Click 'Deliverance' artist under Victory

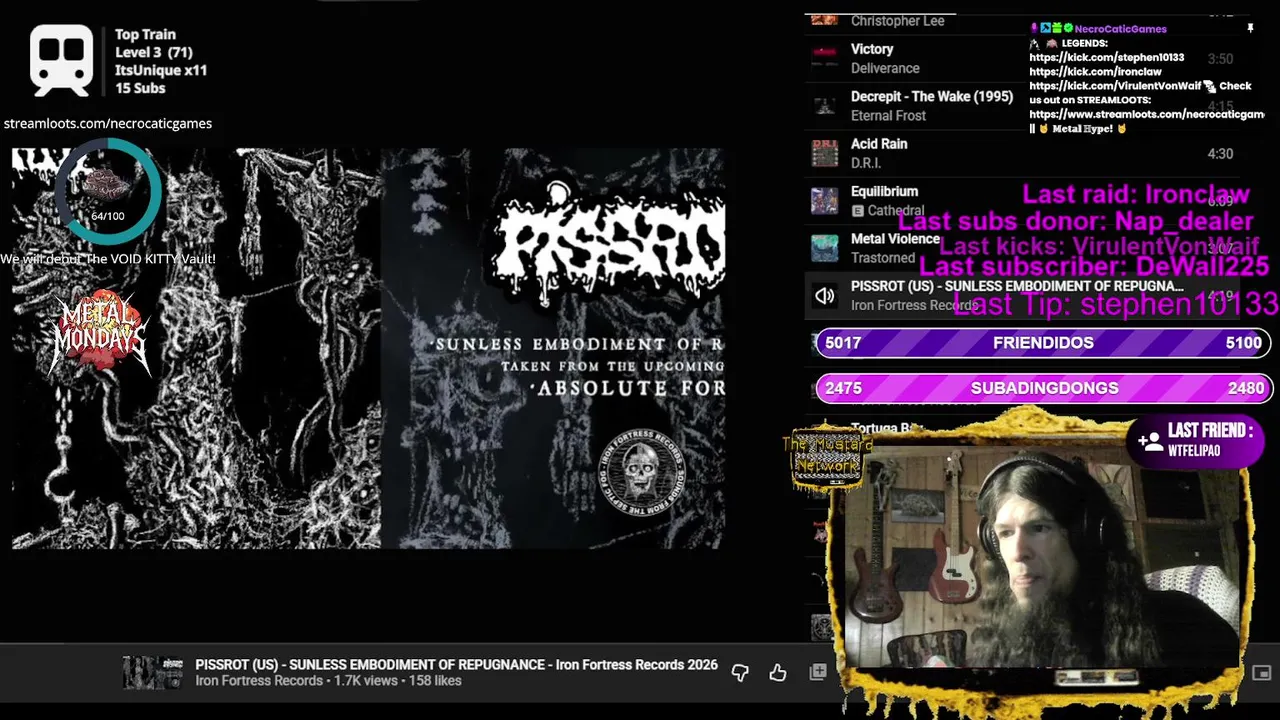[x=885, y=68]
